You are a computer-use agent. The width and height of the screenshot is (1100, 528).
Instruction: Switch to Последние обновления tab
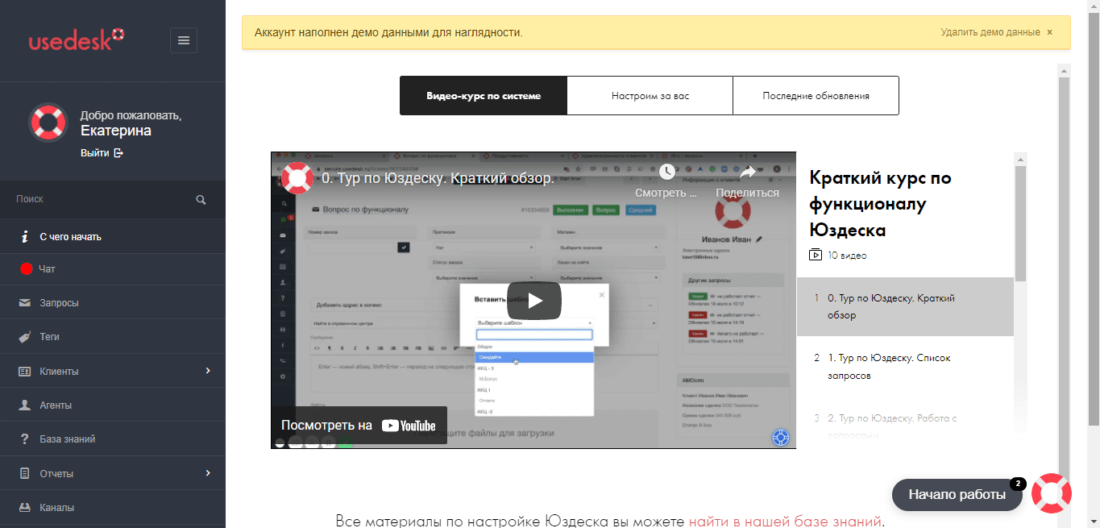tap(816, 95)
